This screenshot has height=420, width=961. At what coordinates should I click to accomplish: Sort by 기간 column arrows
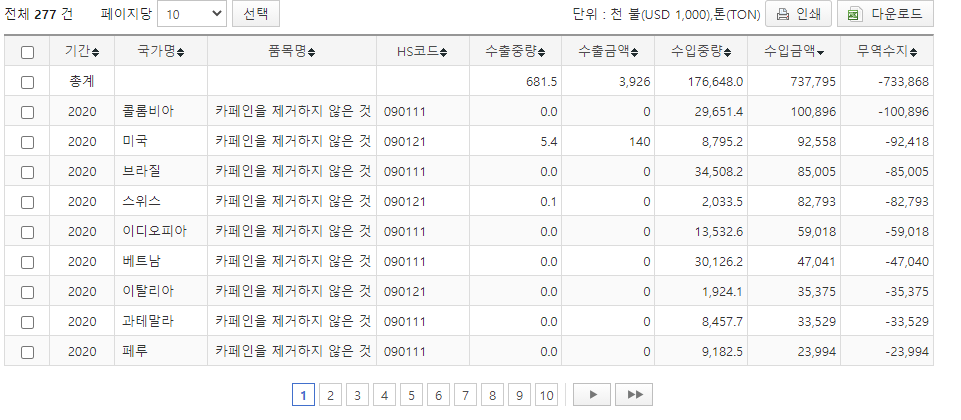click(96, 52)
